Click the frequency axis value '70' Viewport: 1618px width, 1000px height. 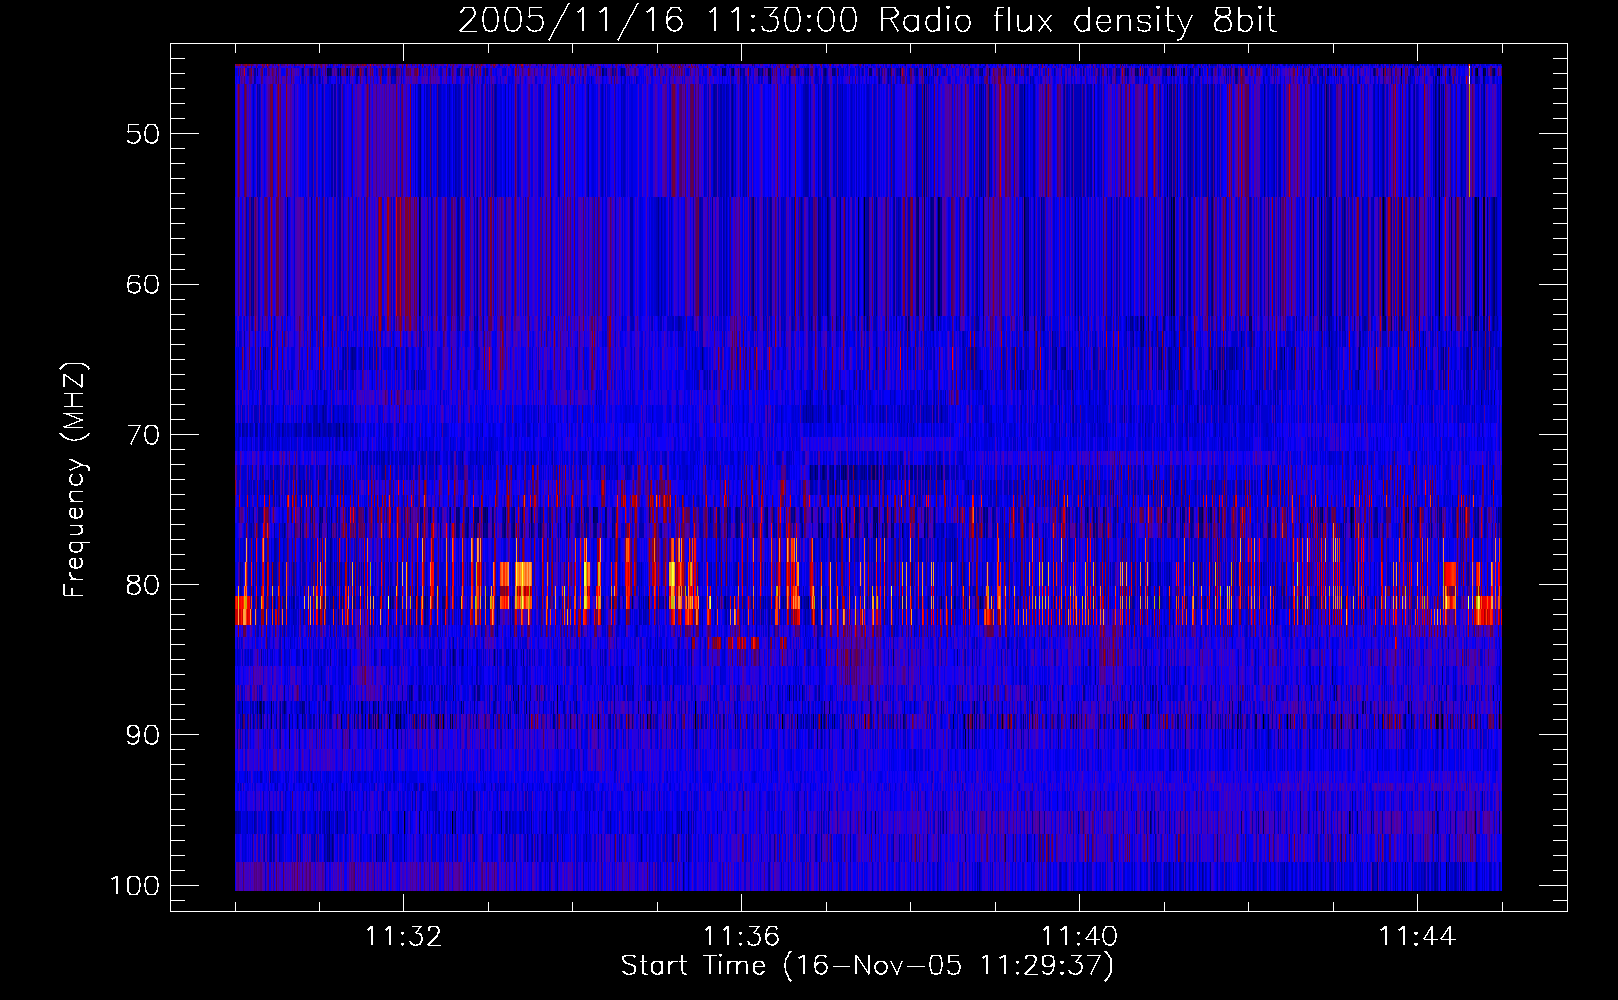pos(143,435)
